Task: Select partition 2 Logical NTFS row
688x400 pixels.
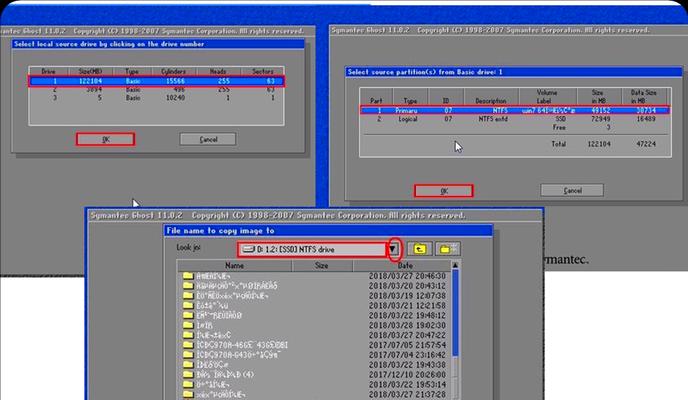Action: [x=515, y=119]
